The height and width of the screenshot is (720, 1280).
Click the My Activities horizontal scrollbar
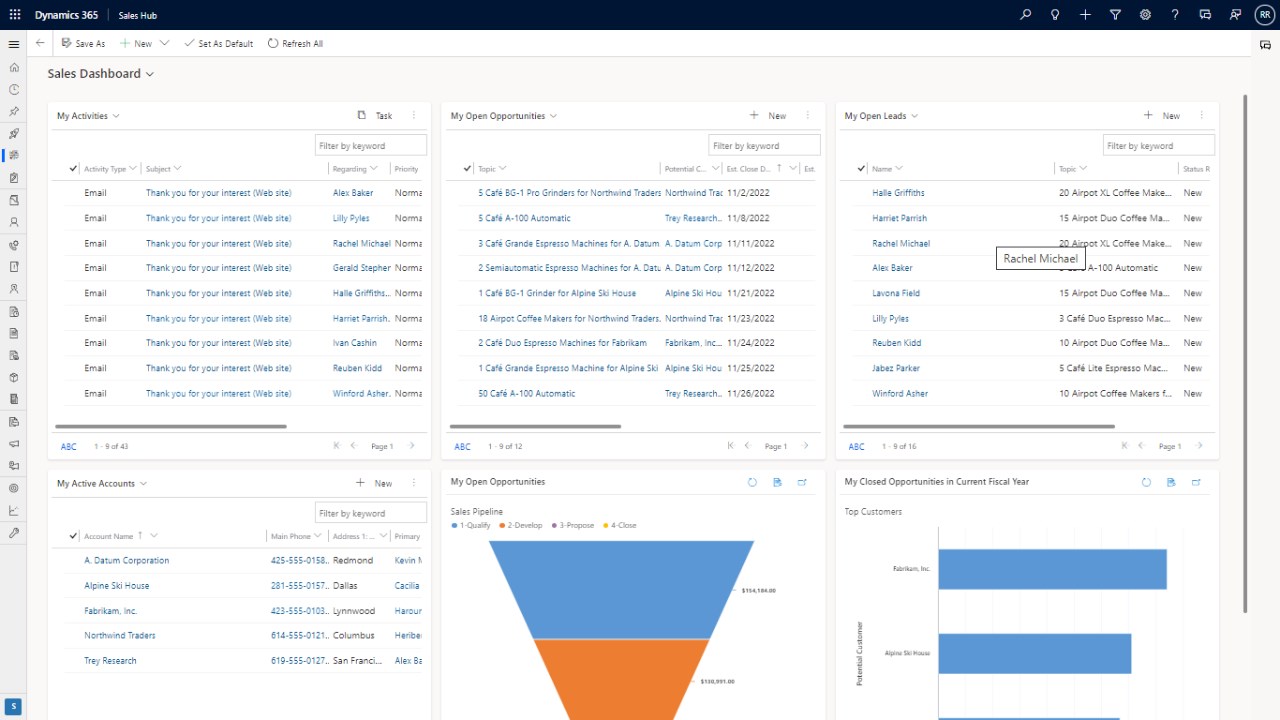click(171, 427)
